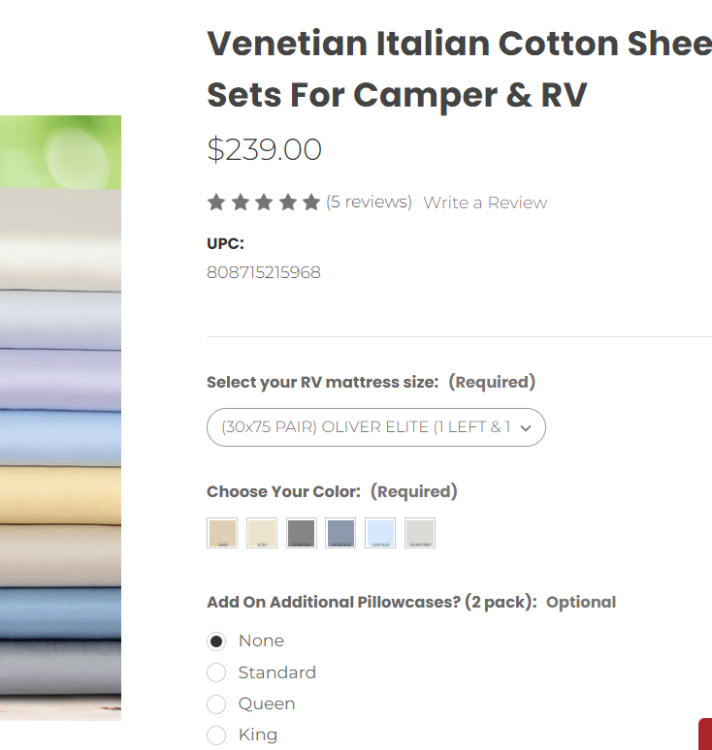Click the first rating star
The width and height of the screenshot is (712, 750).
[216, 203]
